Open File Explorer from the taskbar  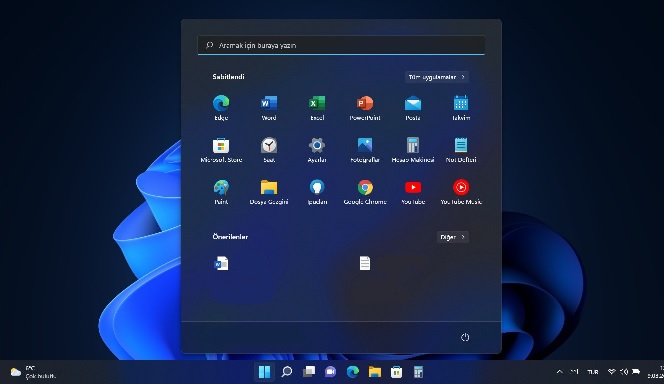(x=374, y=372)
